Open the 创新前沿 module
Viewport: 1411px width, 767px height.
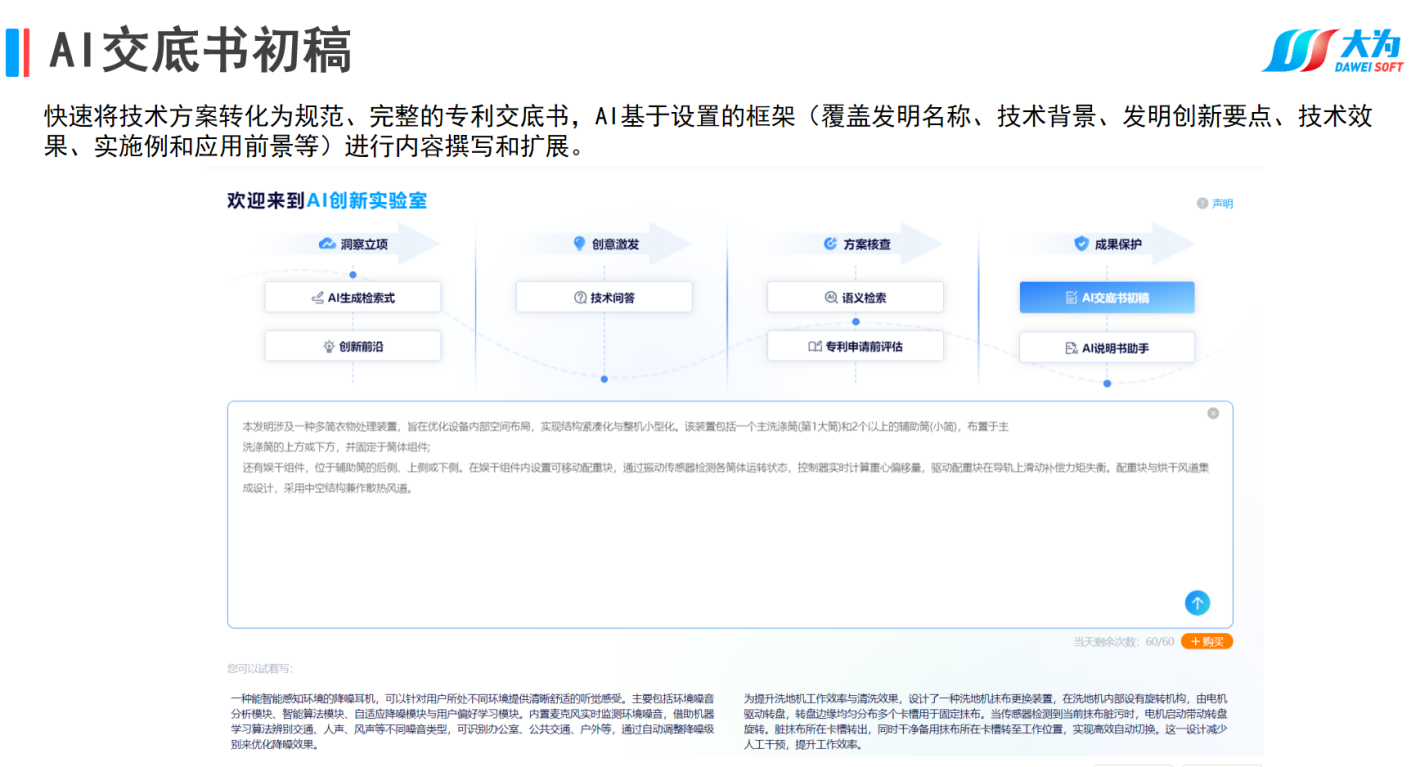coord(352,346)
